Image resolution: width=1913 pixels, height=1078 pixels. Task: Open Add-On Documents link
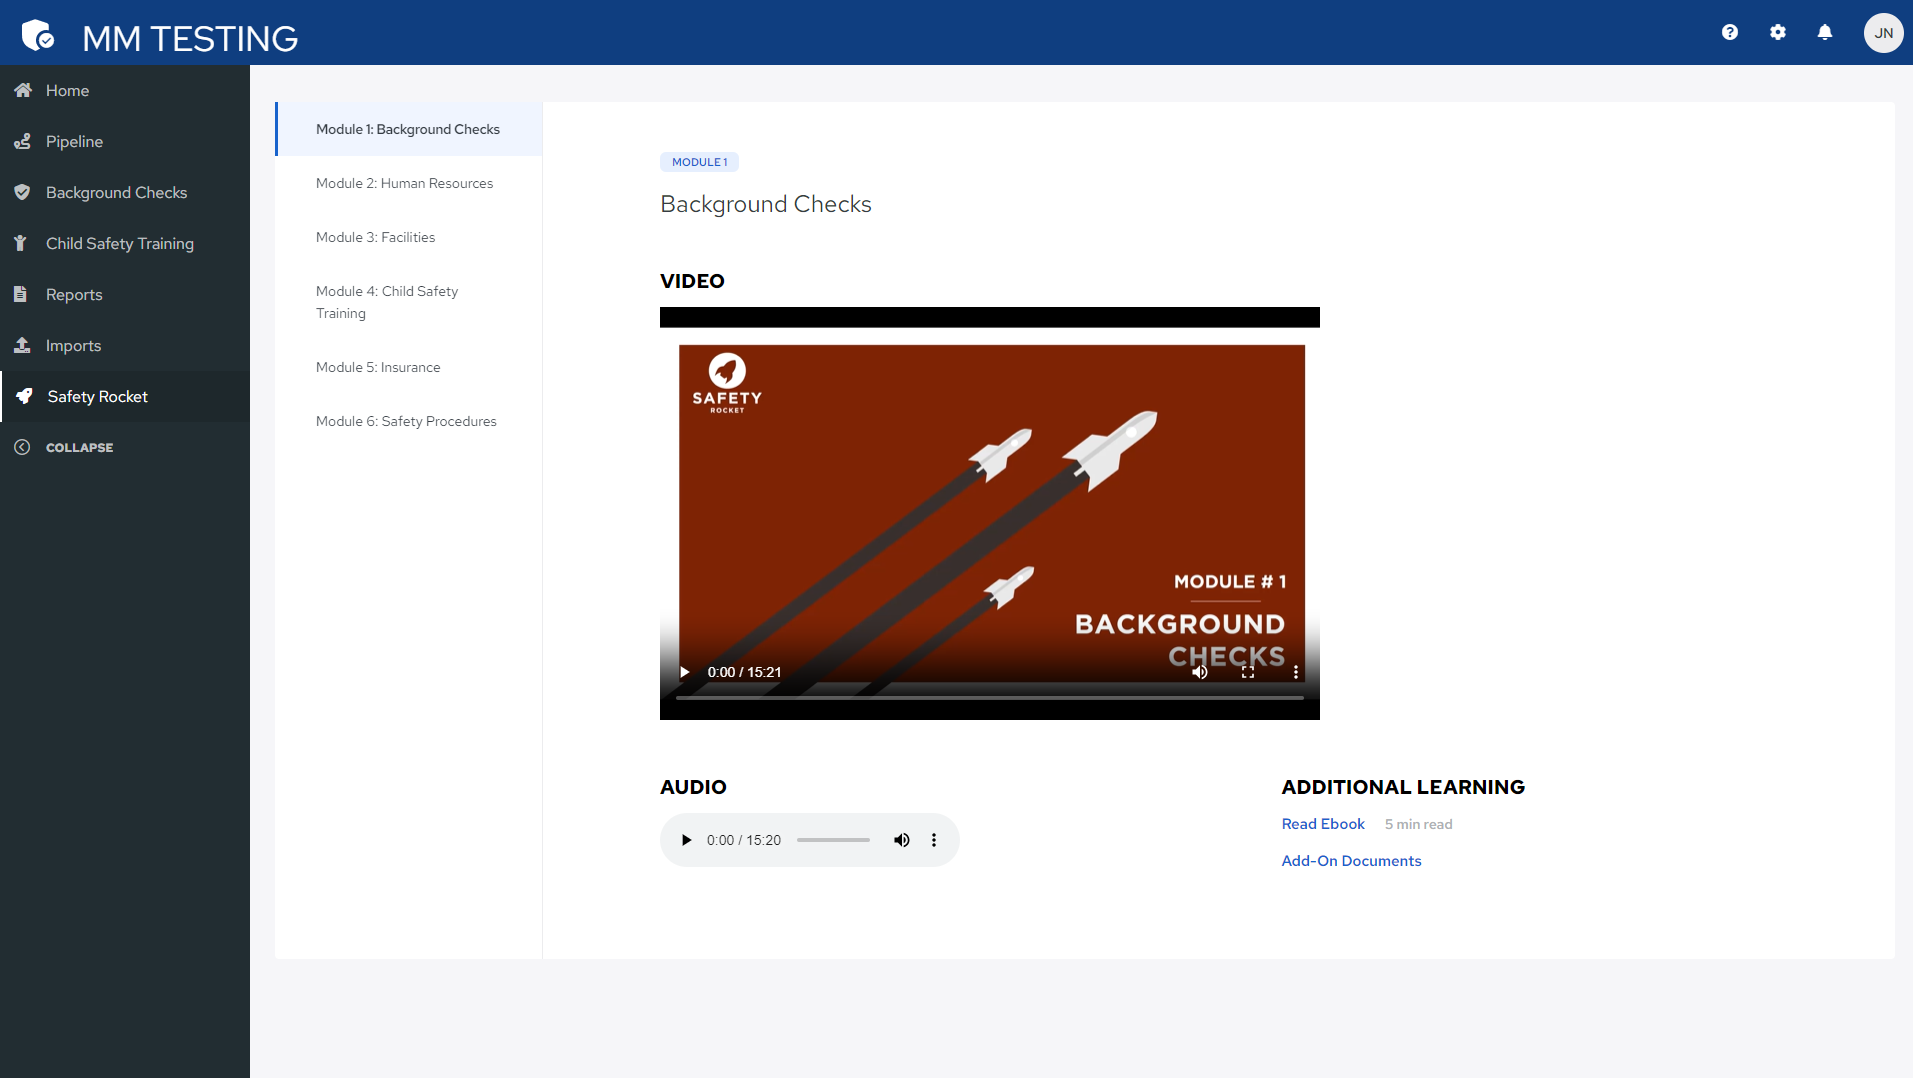[1350, 861]
